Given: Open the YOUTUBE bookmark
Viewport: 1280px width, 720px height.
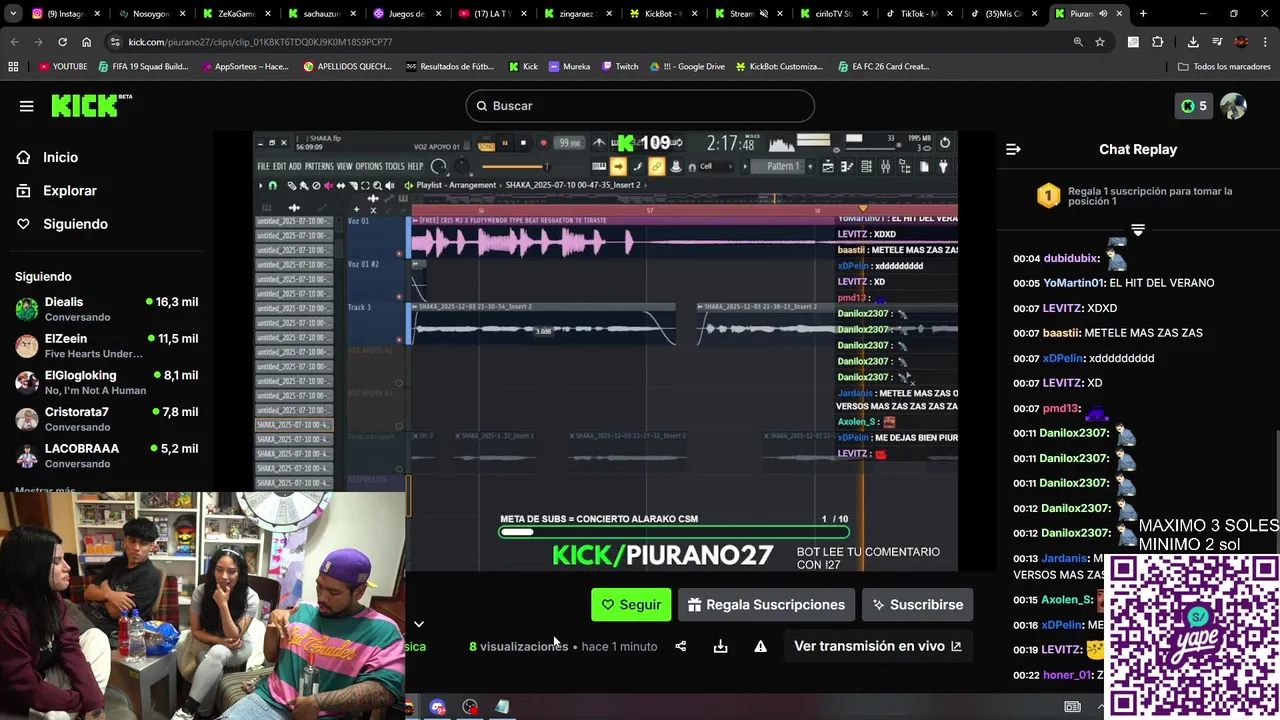Looking at the screenshot, I should [x=62, y=67].
